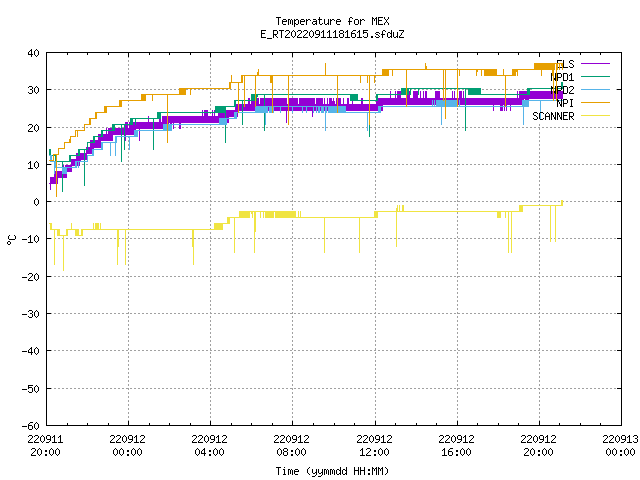Click the NPI legend label
This screenshot has width=640, height=480.
point(565,103)
